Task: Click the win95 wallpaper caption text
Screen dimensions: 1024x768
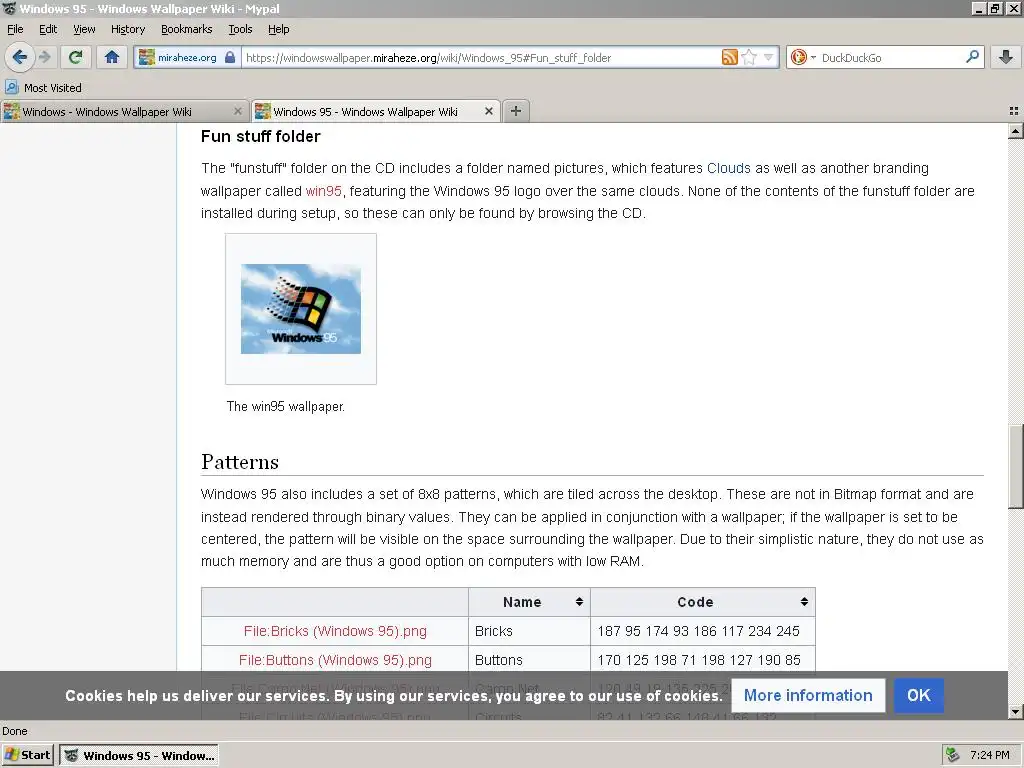Action: pyautogui.click(x=285, y=406)
